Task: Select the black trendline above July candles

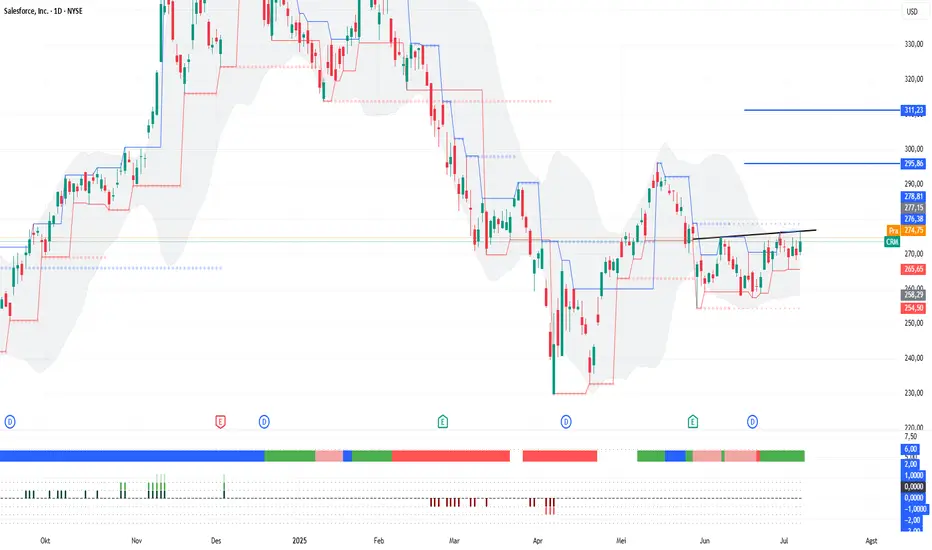Action: (754, 234)
